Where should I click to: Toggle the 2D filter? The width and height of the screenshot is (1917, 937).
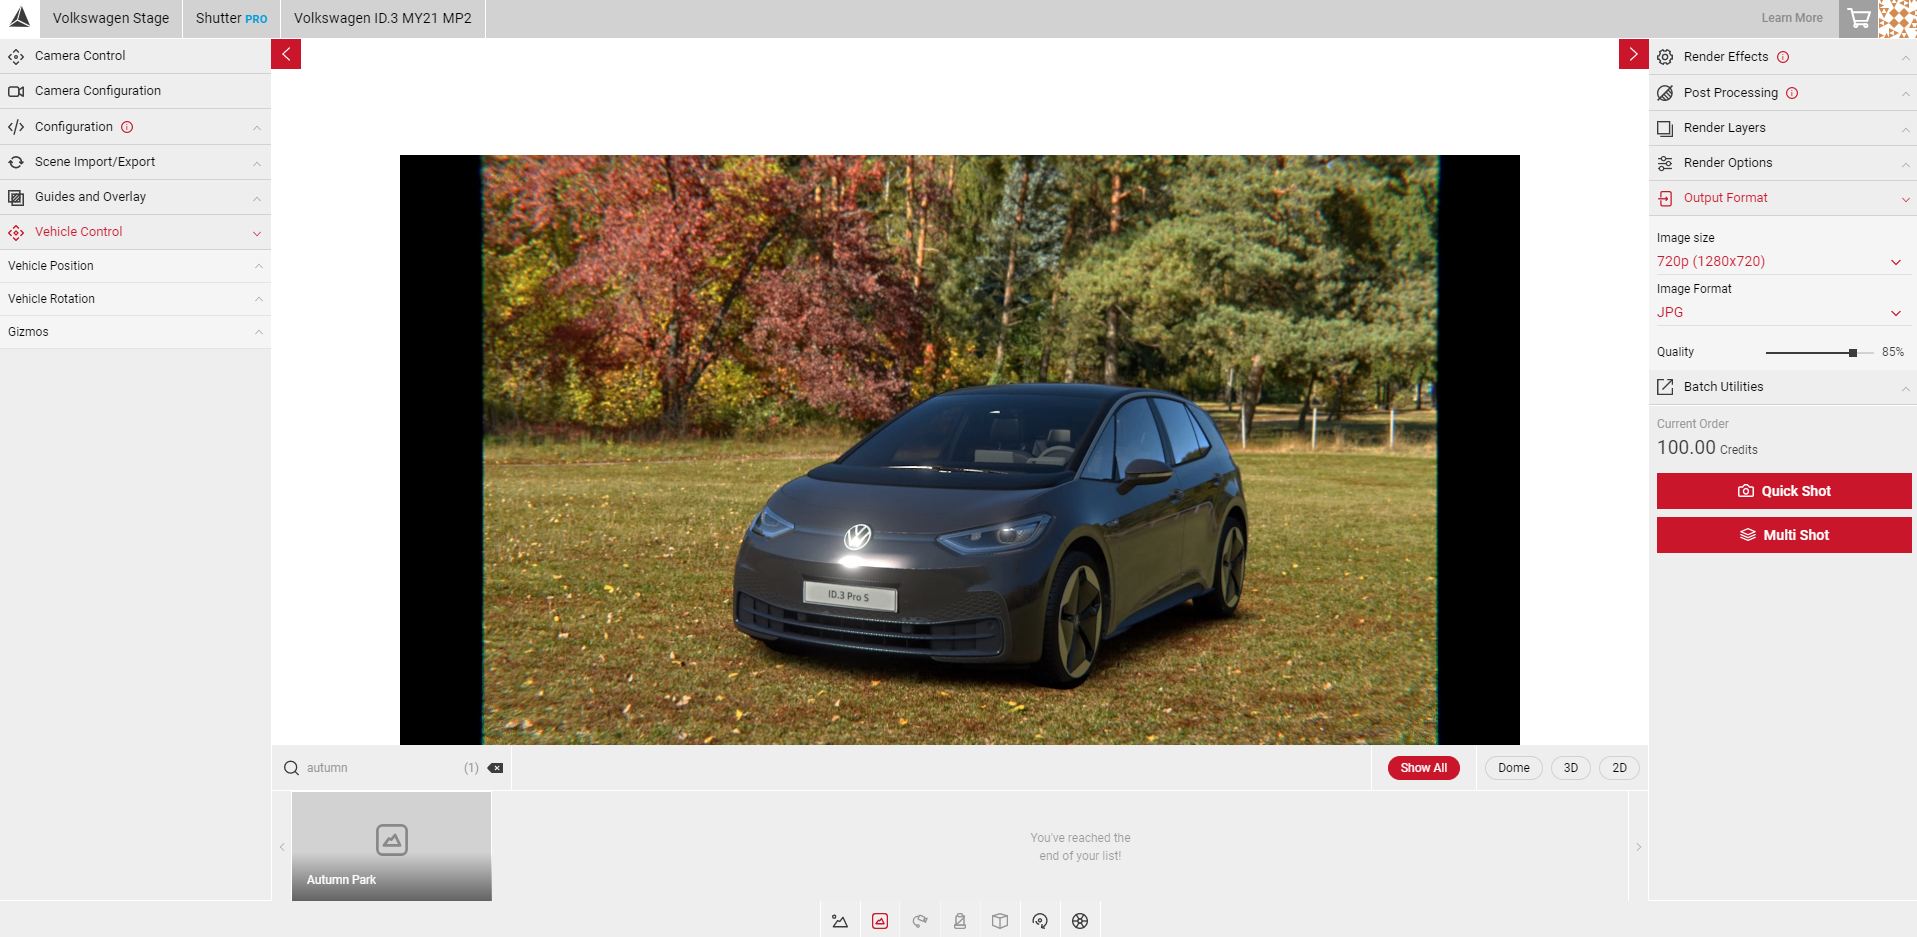tap(1619, 768)
